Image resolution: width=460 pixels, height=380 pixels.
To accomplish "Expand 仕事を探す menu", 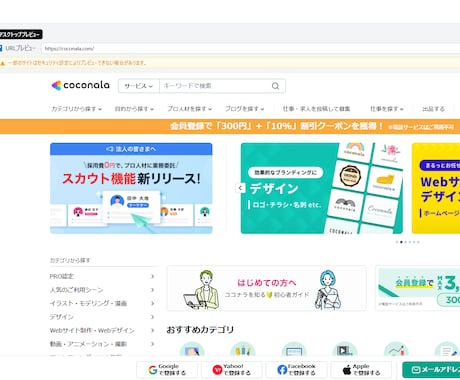I will point(387,109).
